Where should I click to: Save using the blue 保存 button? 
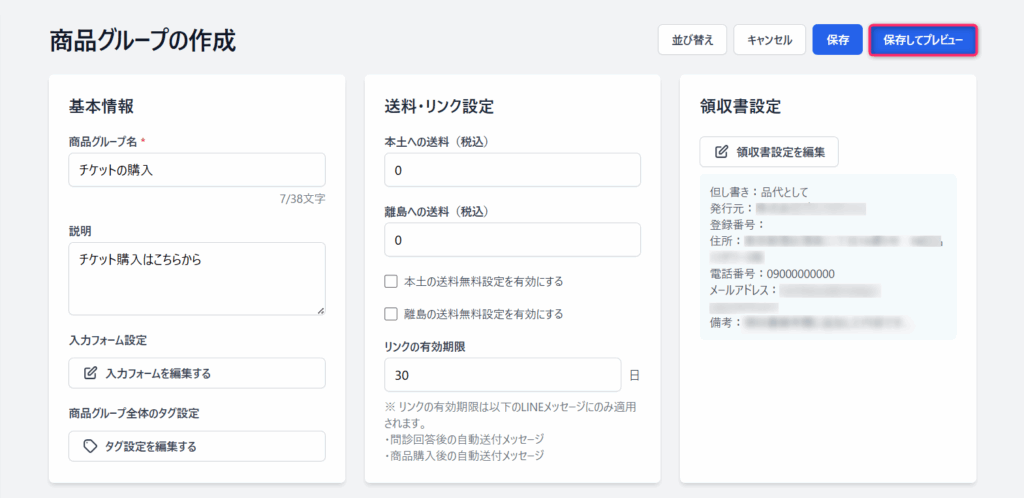click(837, 40)
